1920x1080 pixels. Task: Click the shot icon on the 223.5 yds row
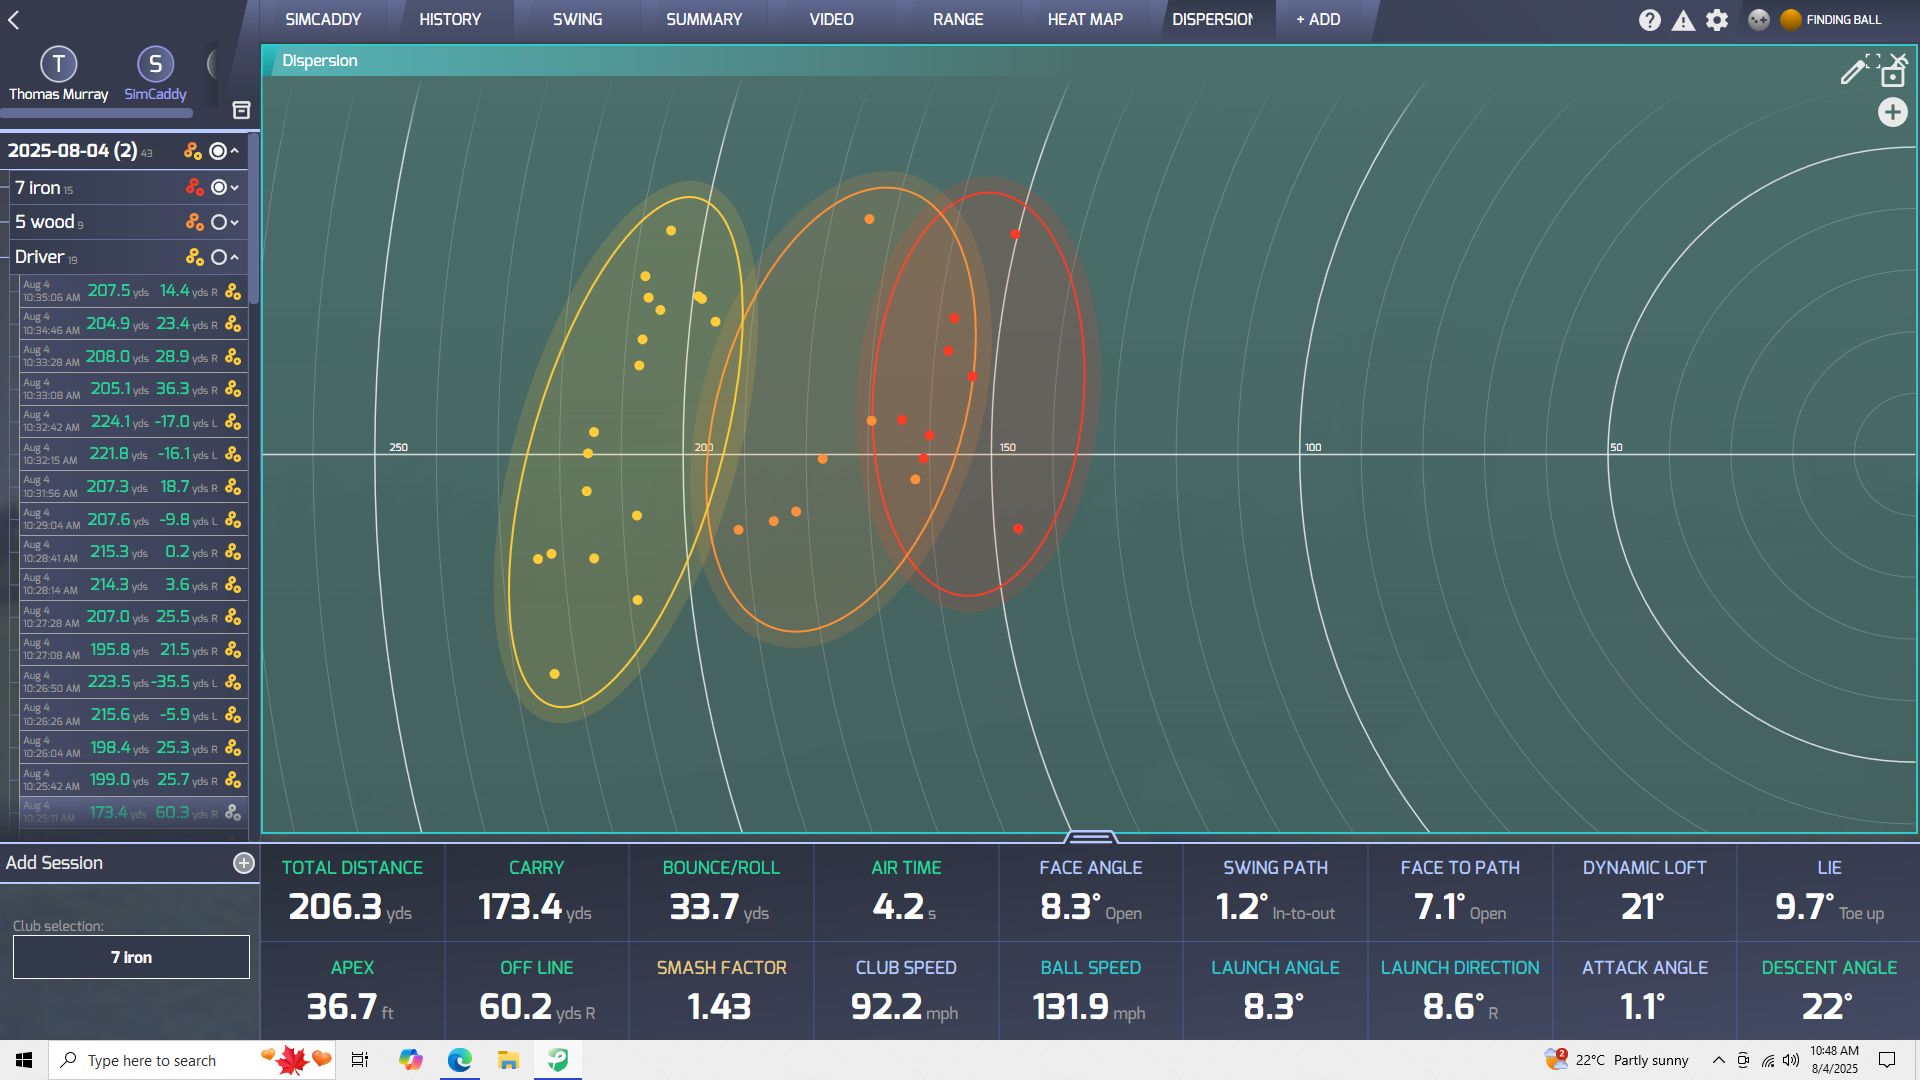[233, 682]
